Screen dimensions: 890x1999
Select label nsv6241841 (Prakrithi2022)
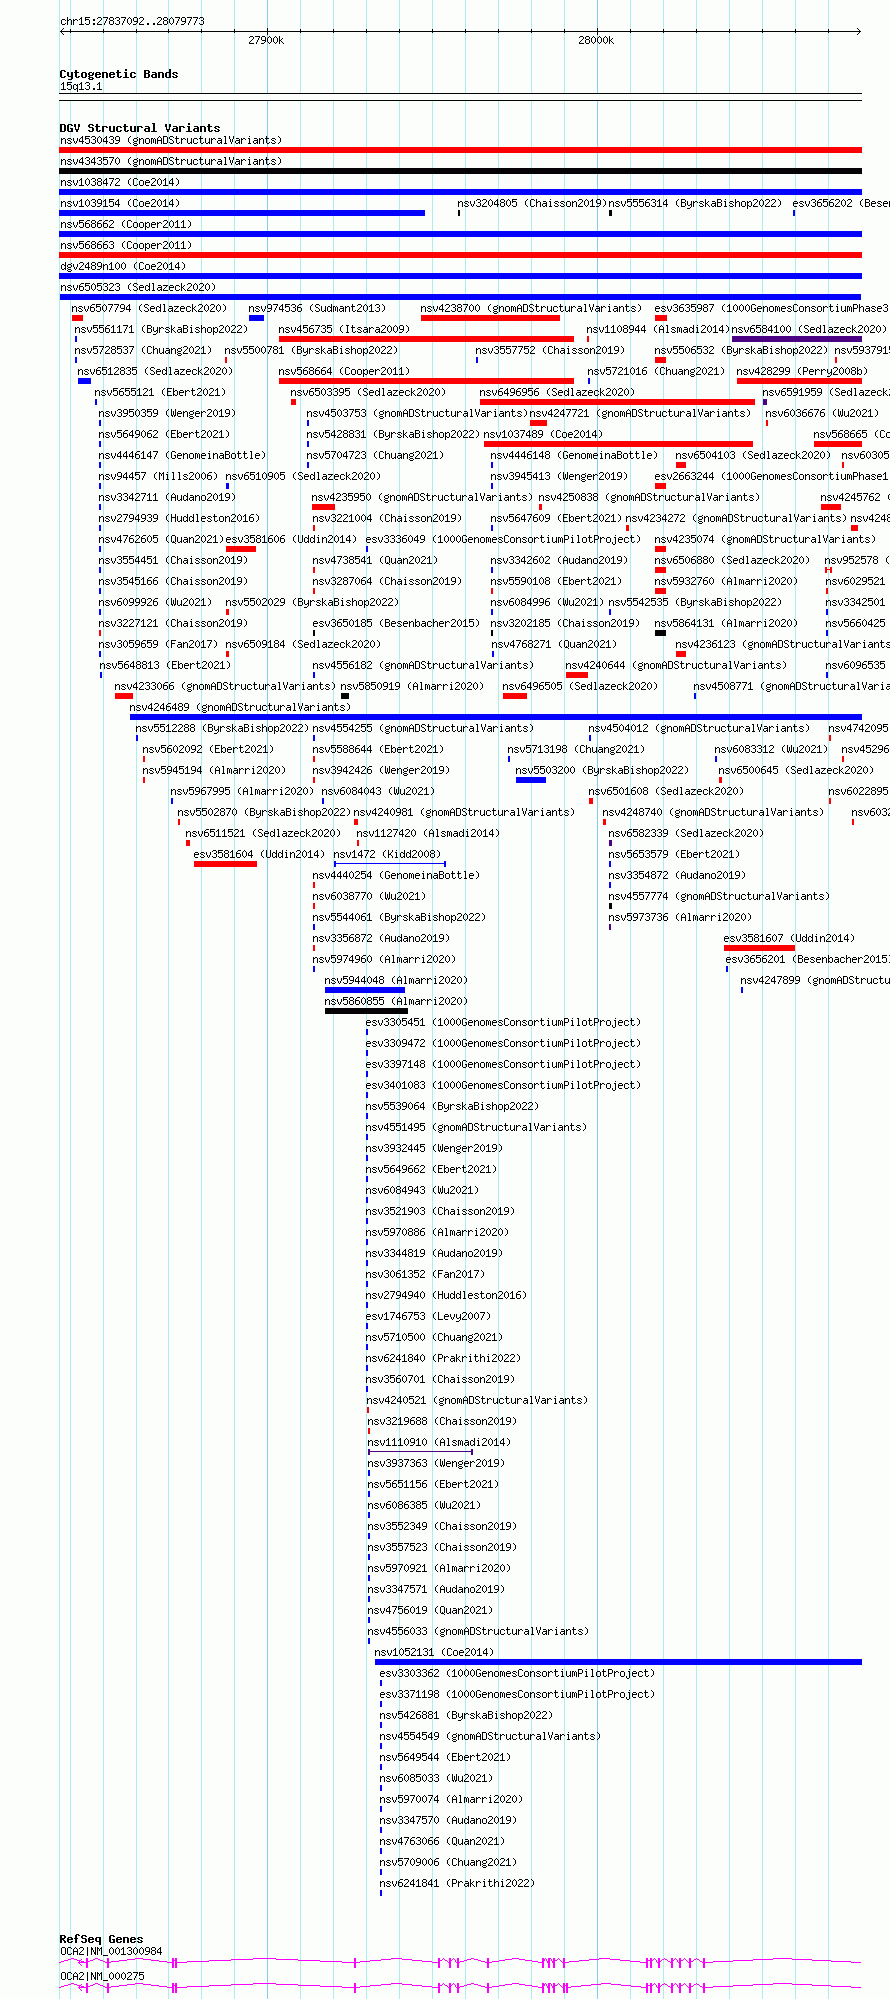[x=457, y=1884]
